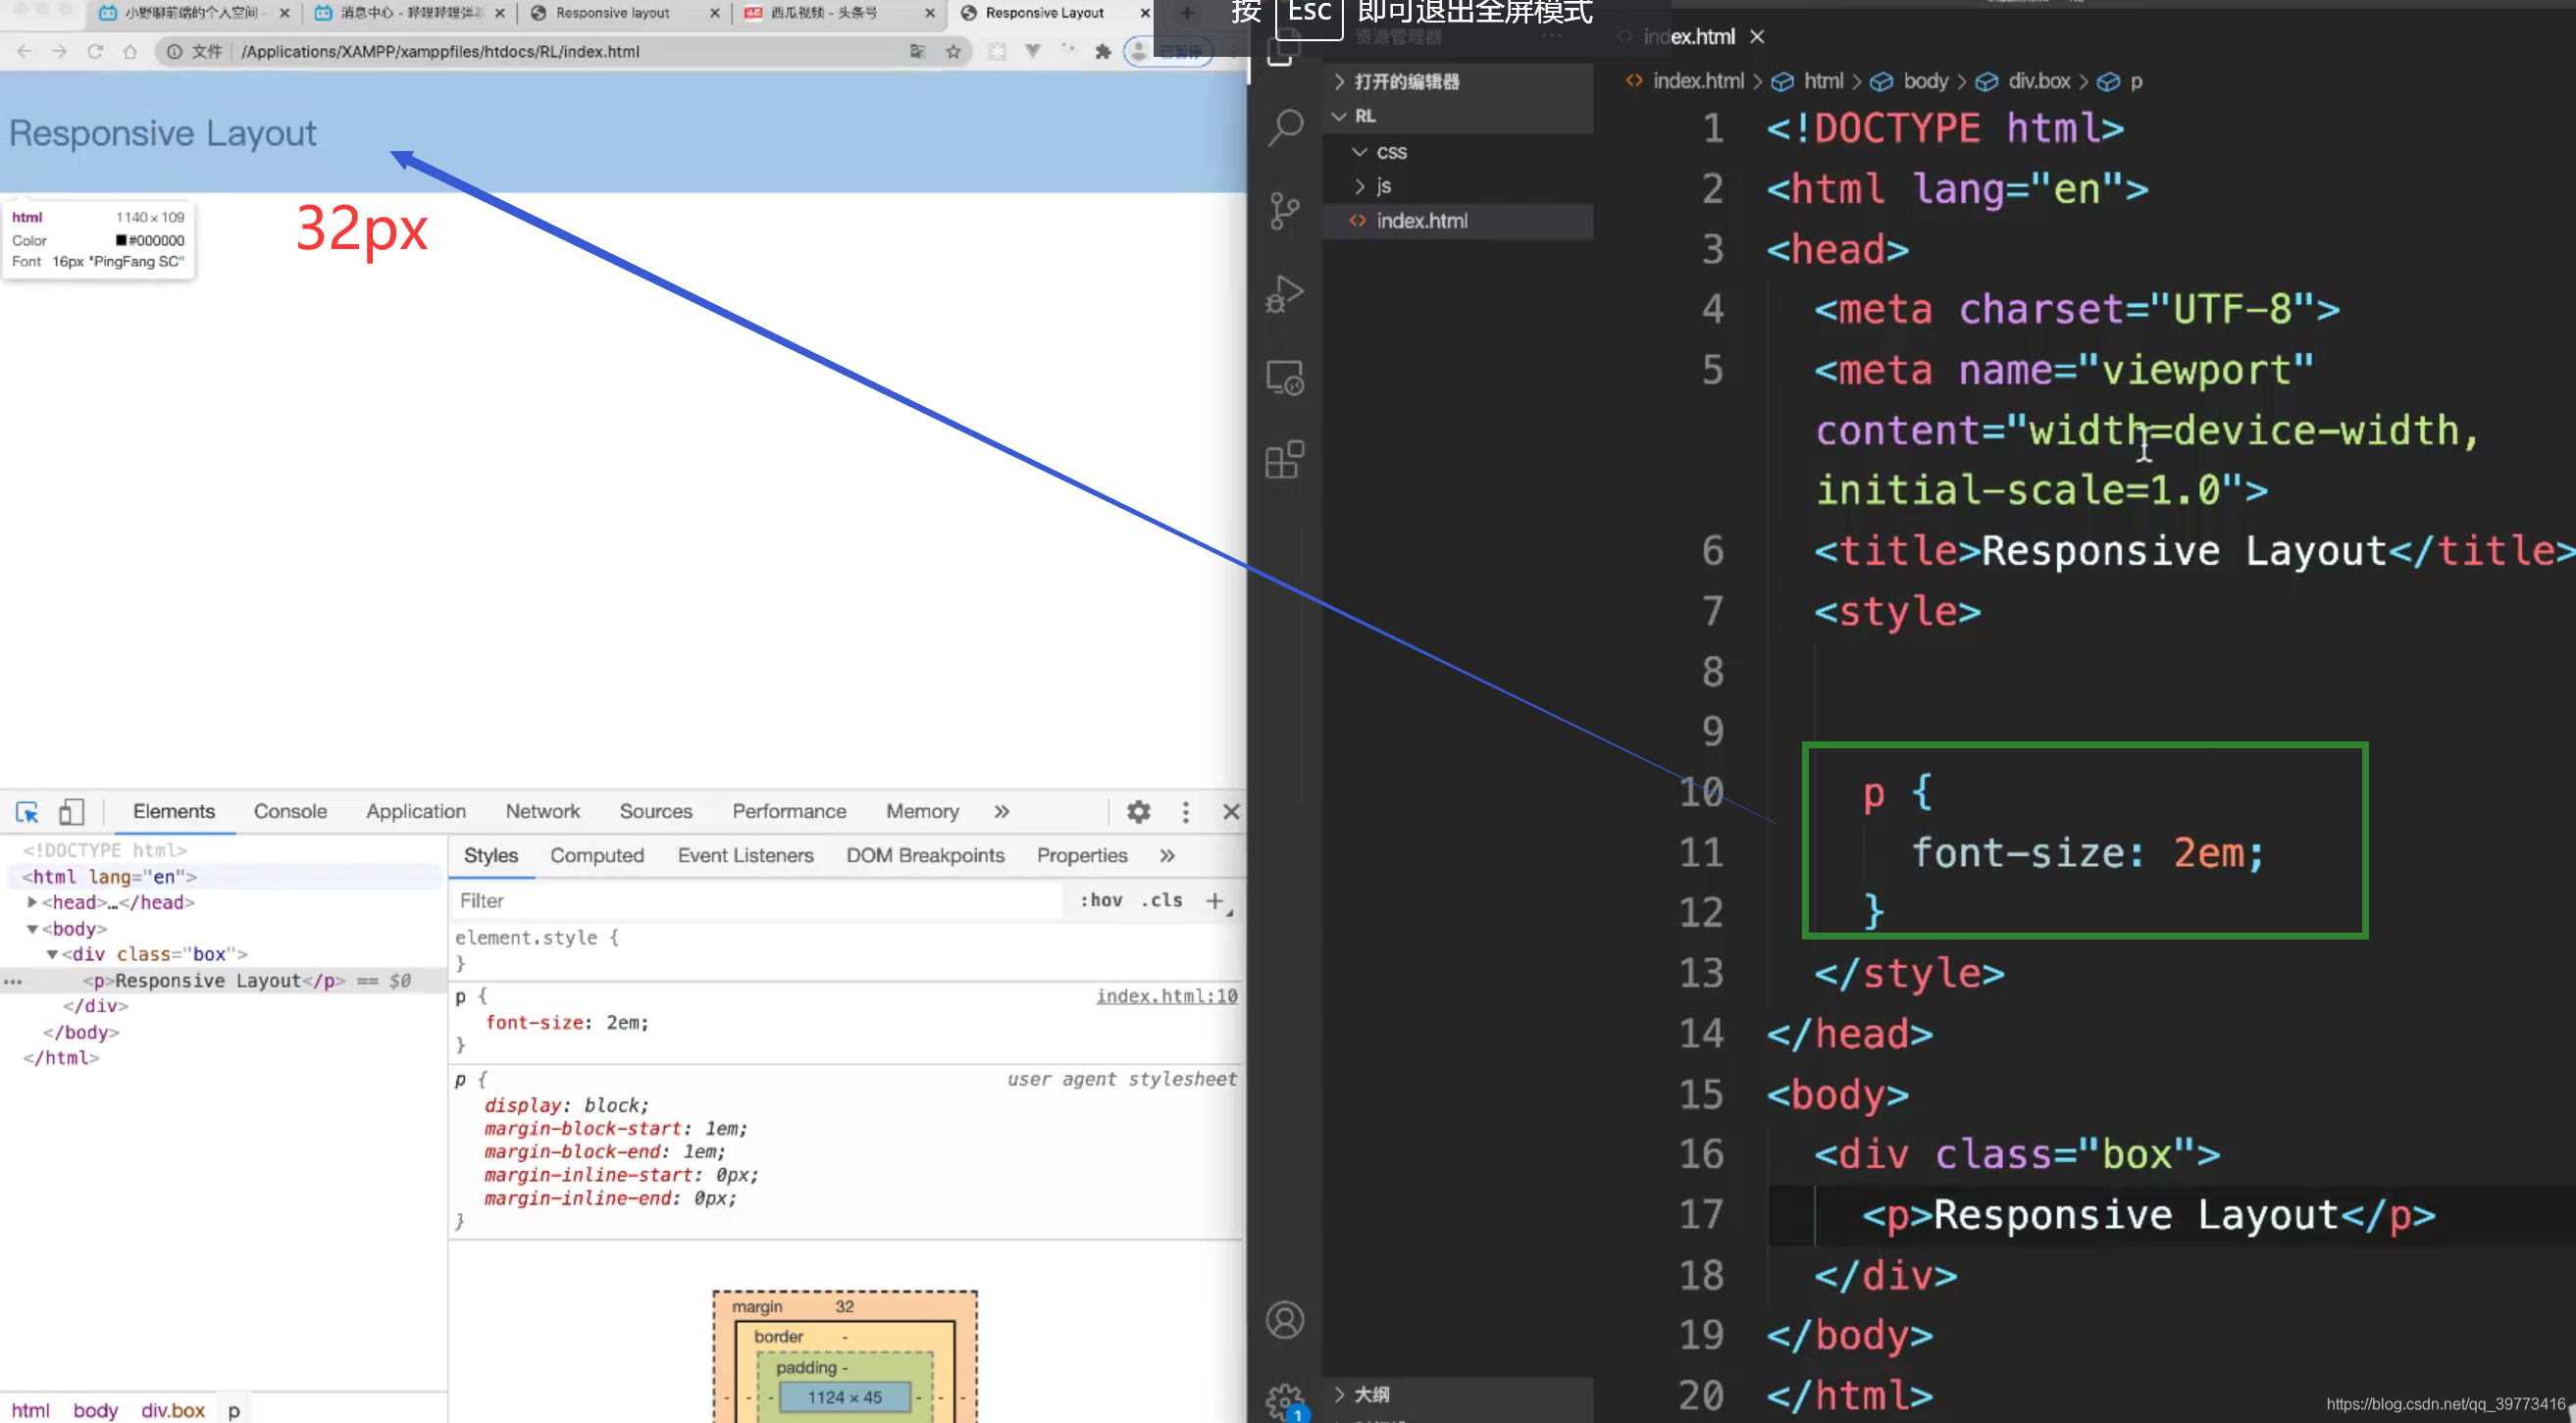Click 2em font-size value in Styles
Viewport: 2576px width, 1423px height.
[x=626, y=1023]
